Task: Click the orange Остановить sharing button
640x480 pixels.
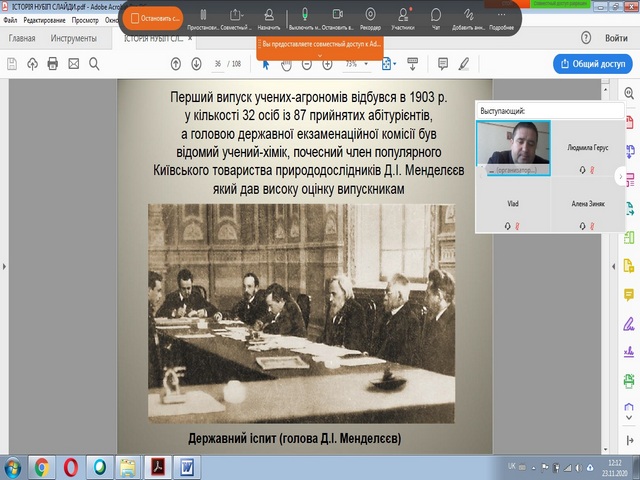Action: point(151,18)
